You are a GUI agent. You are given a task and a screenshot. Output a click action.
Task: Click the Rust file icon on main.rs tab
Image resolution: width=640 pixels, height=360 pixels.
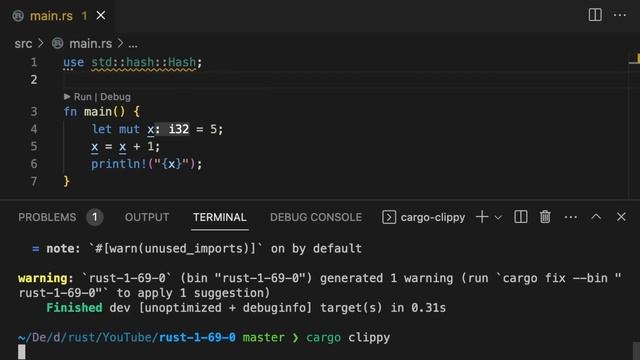(x=18, y=16)
